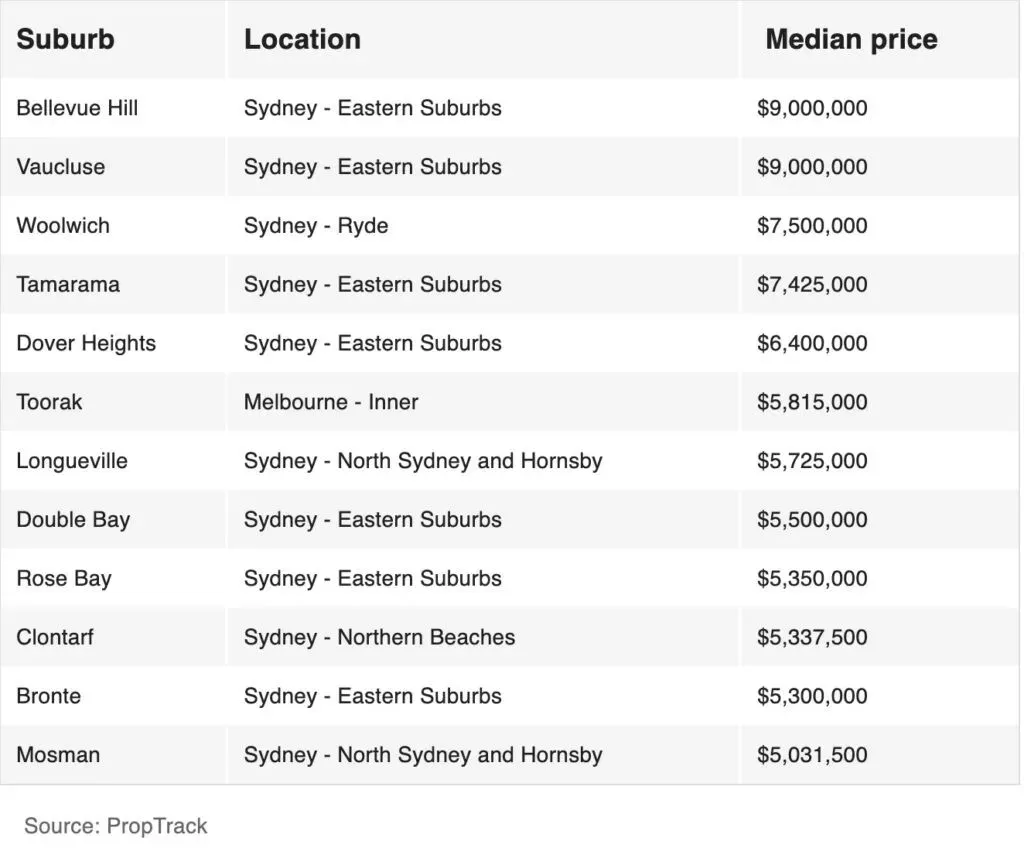The width and height of the screenshot is (1024, 848).
Task: Click Sydney - Ryde location cell
Action: point(316,226)
